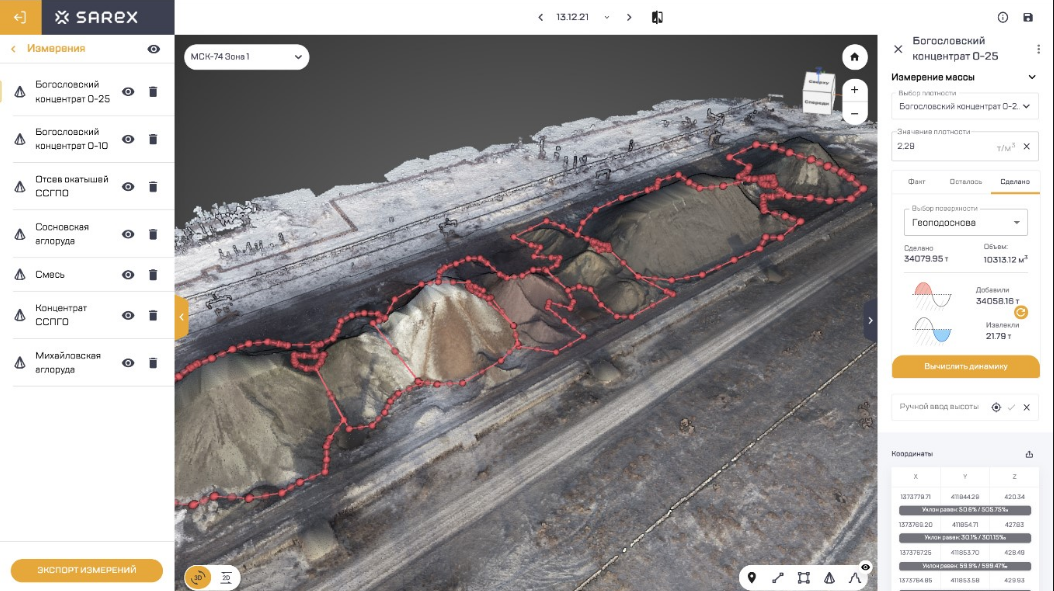Save the project with the floppy icon

(1028, 17)
